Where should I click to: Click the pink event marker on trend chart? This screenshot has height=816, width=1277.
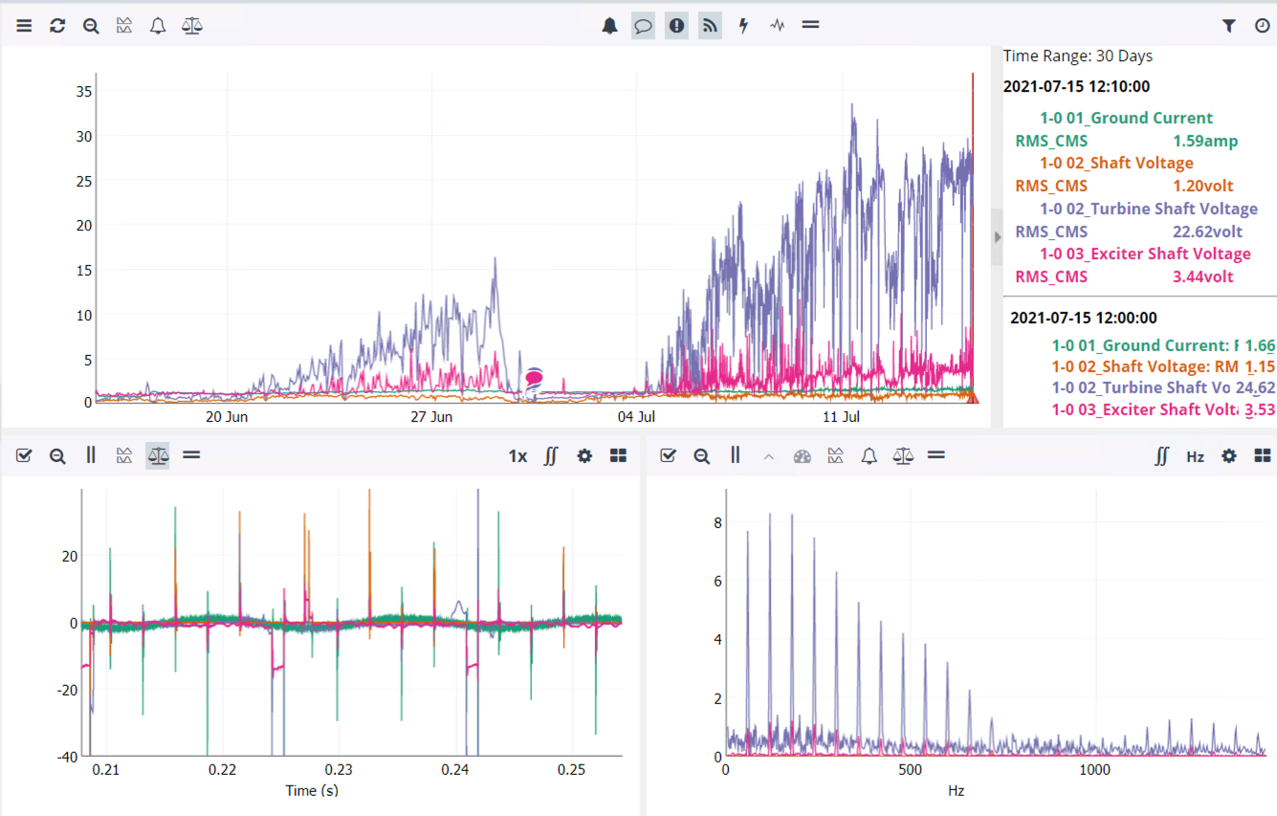coord(534,376)
